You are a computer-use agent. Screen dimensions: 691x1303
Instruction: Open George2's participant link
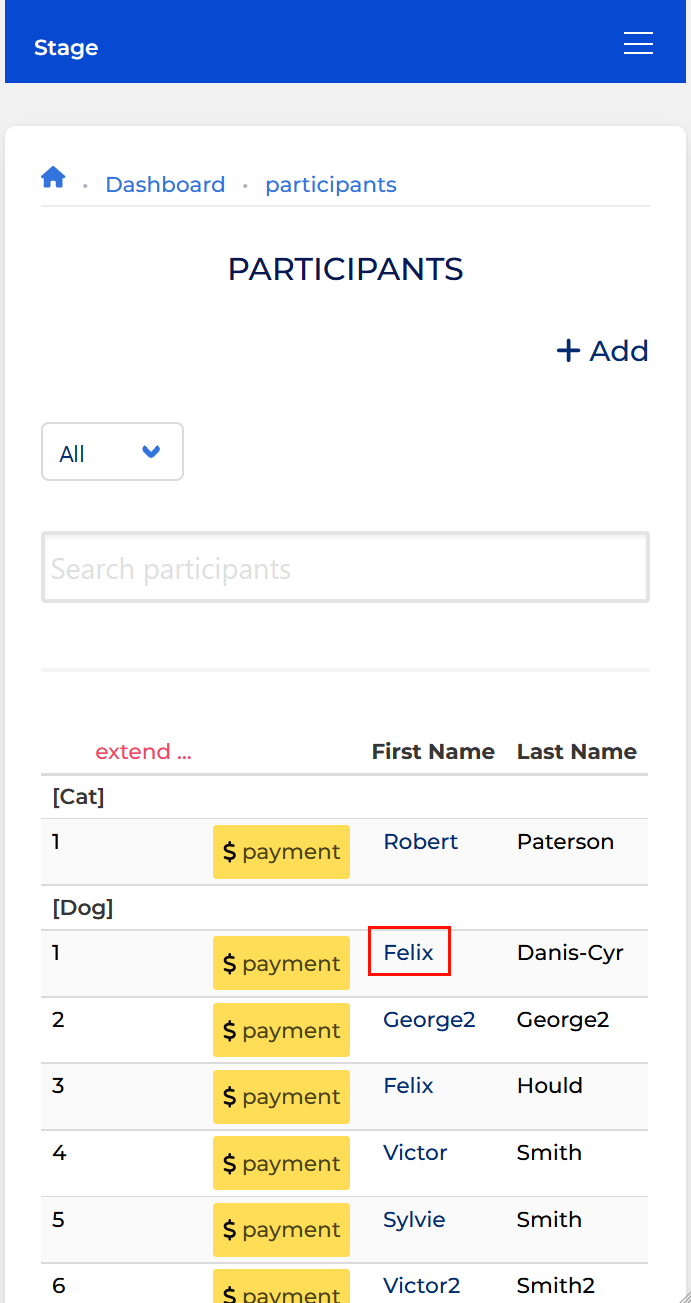(429, 1020)
